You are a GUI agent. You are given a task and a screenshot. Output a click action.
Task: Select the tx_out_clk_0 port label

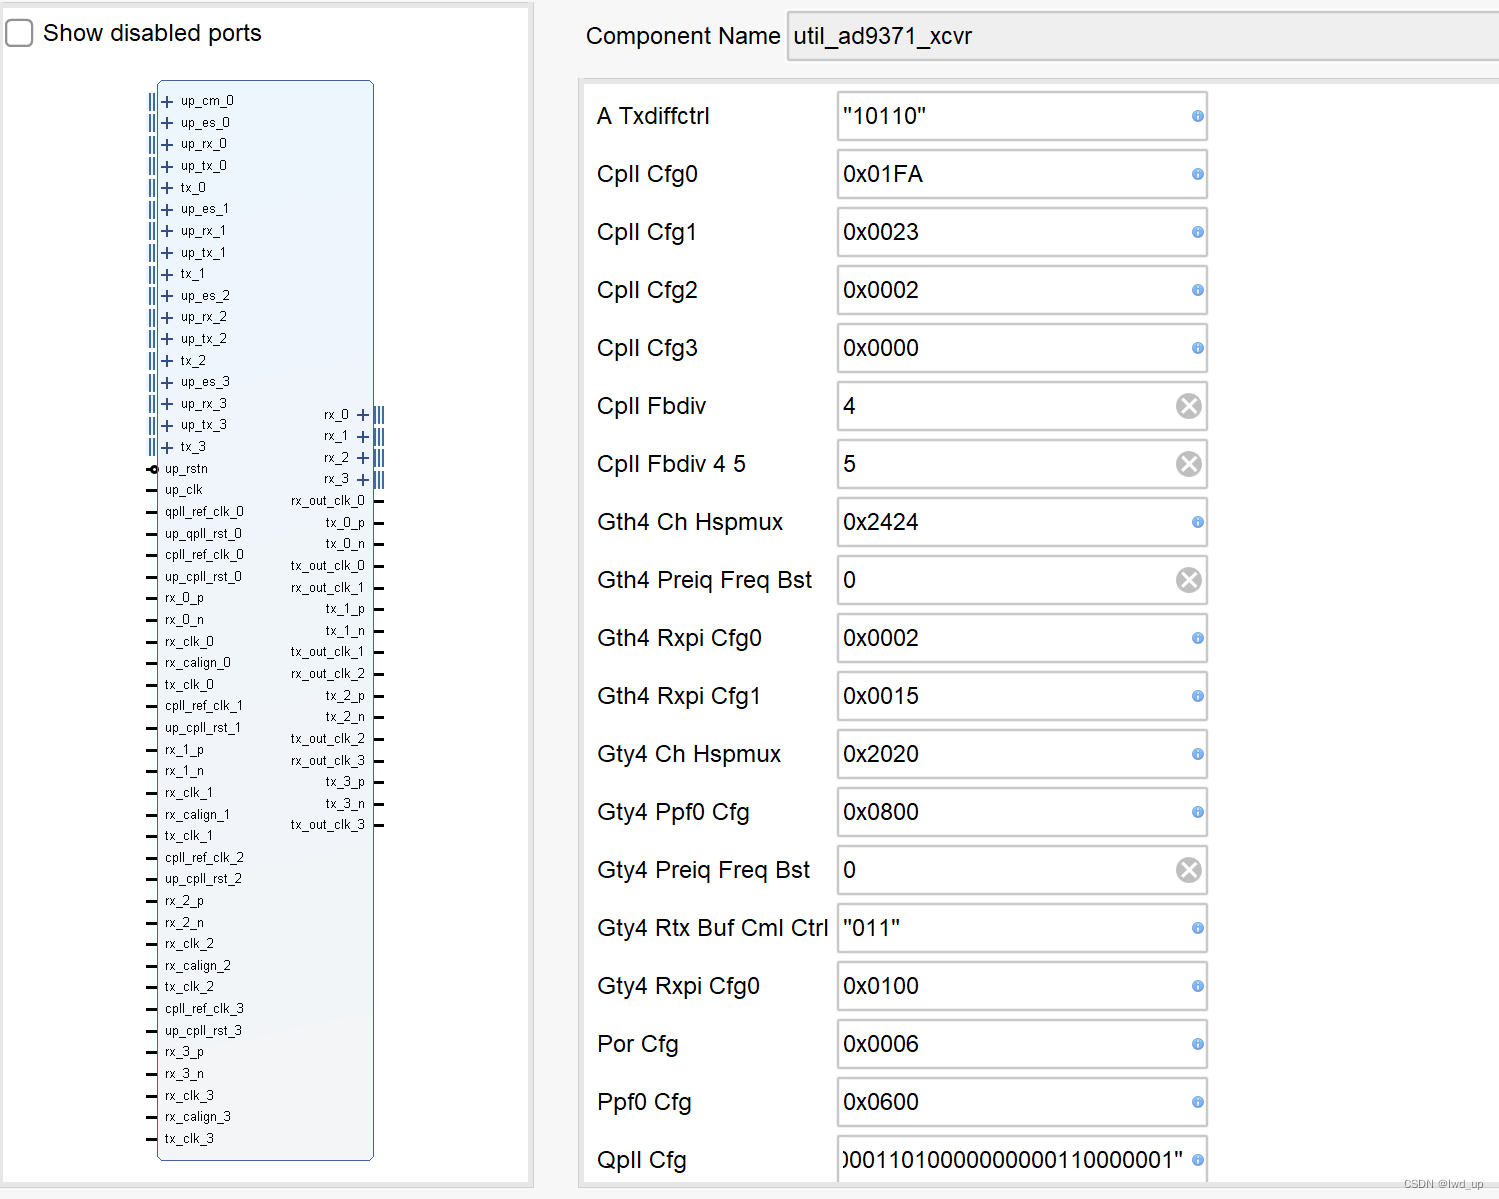point(328,566)
